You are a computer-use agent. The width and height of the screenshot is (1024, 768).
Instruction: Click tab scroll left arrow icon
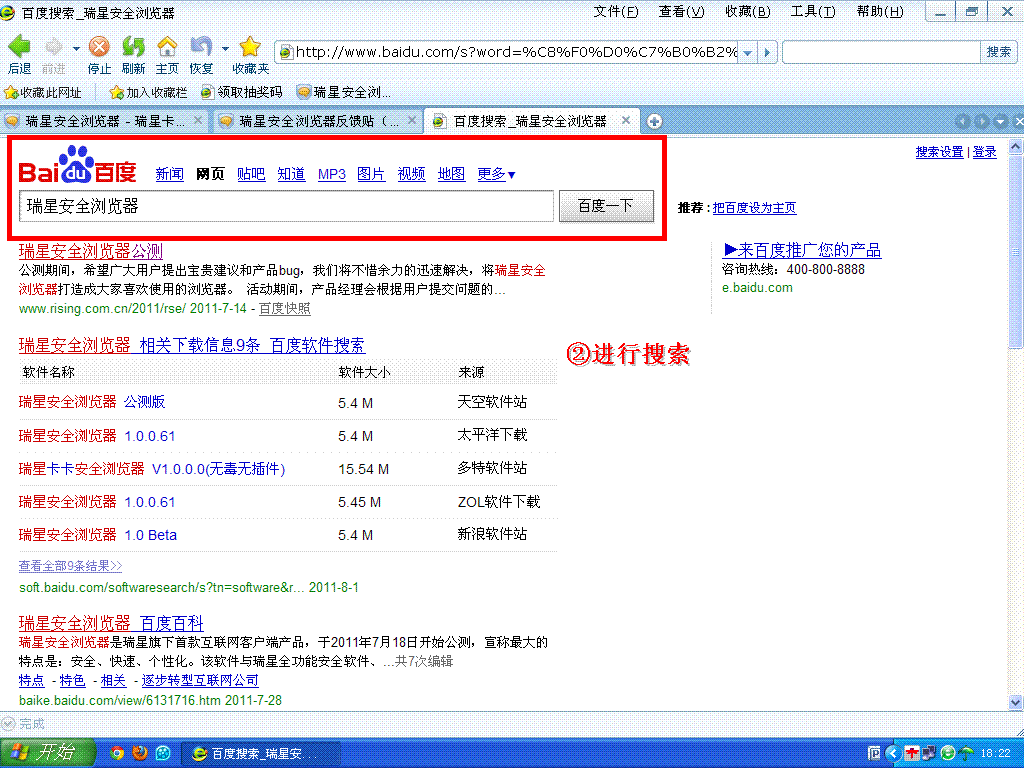coord(962,121)
